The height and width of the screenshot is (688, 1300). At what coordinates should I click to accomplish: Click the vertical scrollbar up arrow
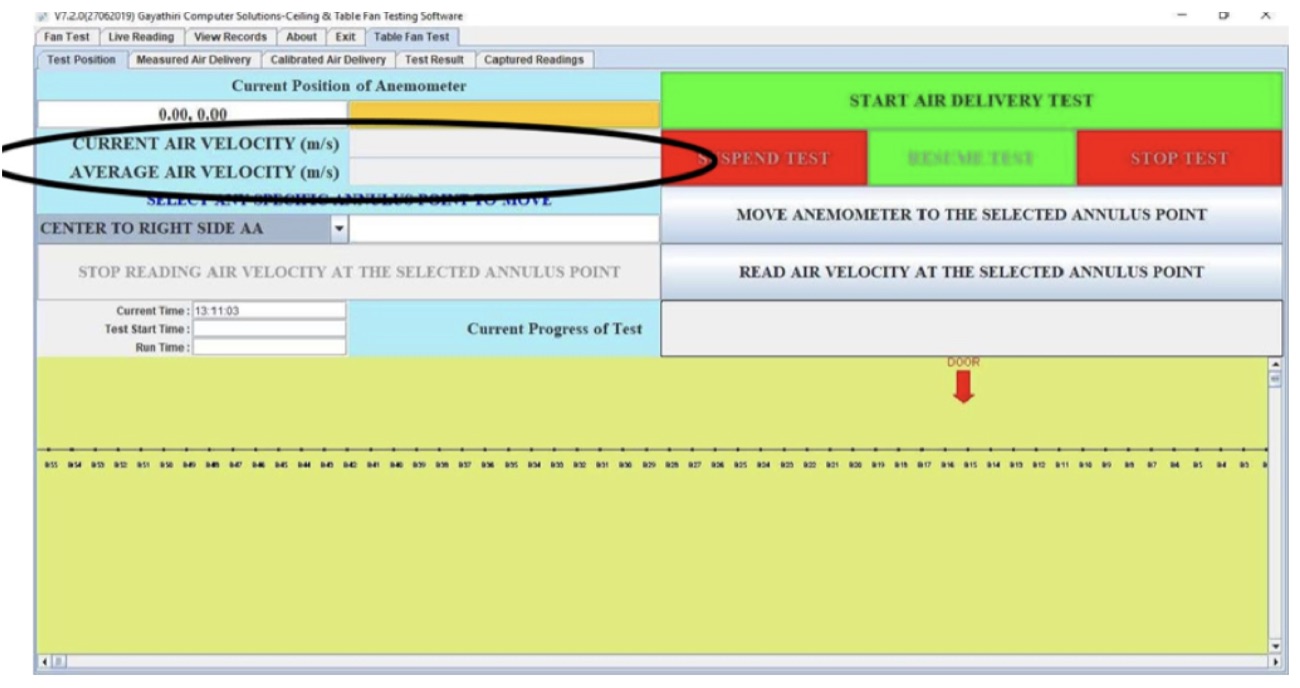[x=1274, y=364]
